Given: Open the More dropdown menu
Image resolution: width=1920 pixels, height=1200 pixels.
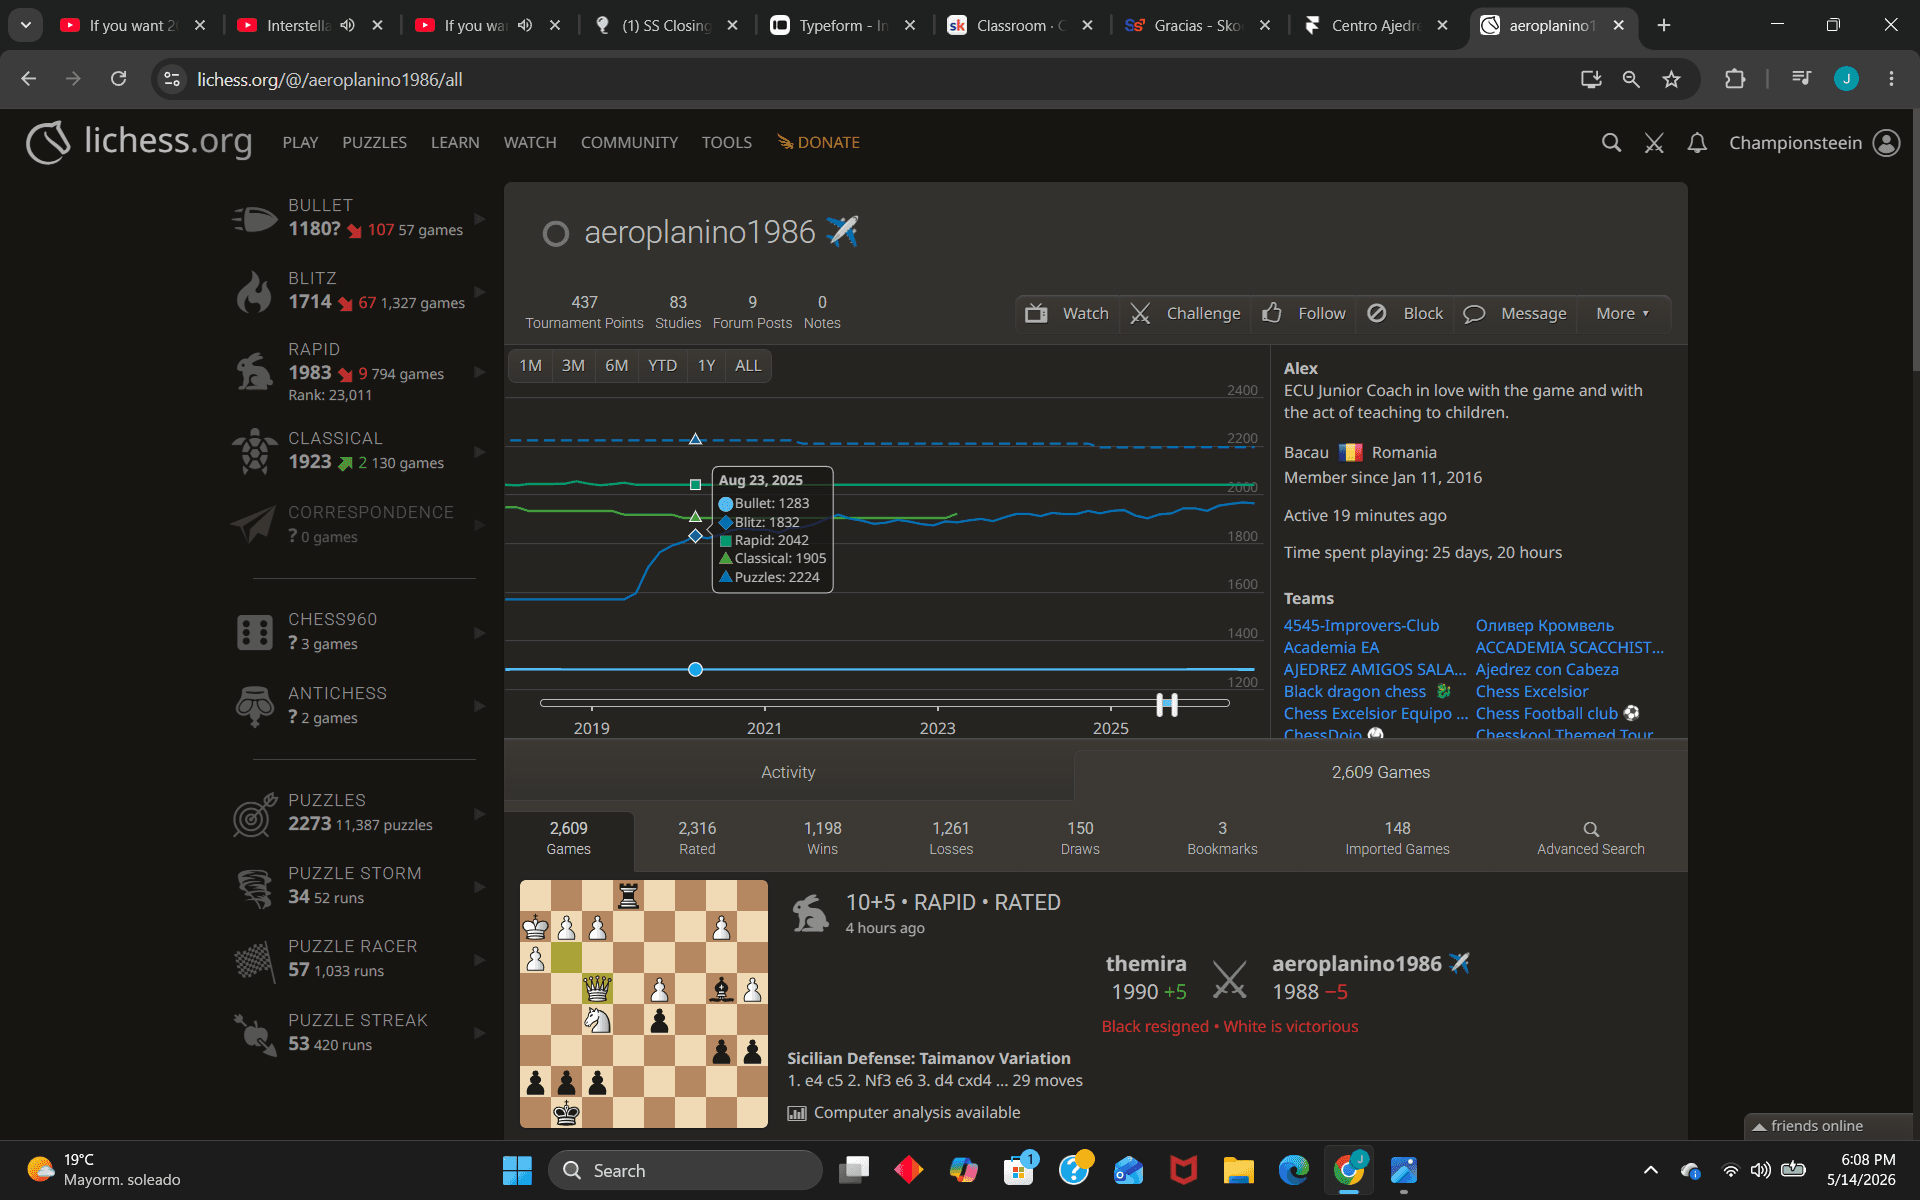Looking at the screenshot, I should [1622, 313].
